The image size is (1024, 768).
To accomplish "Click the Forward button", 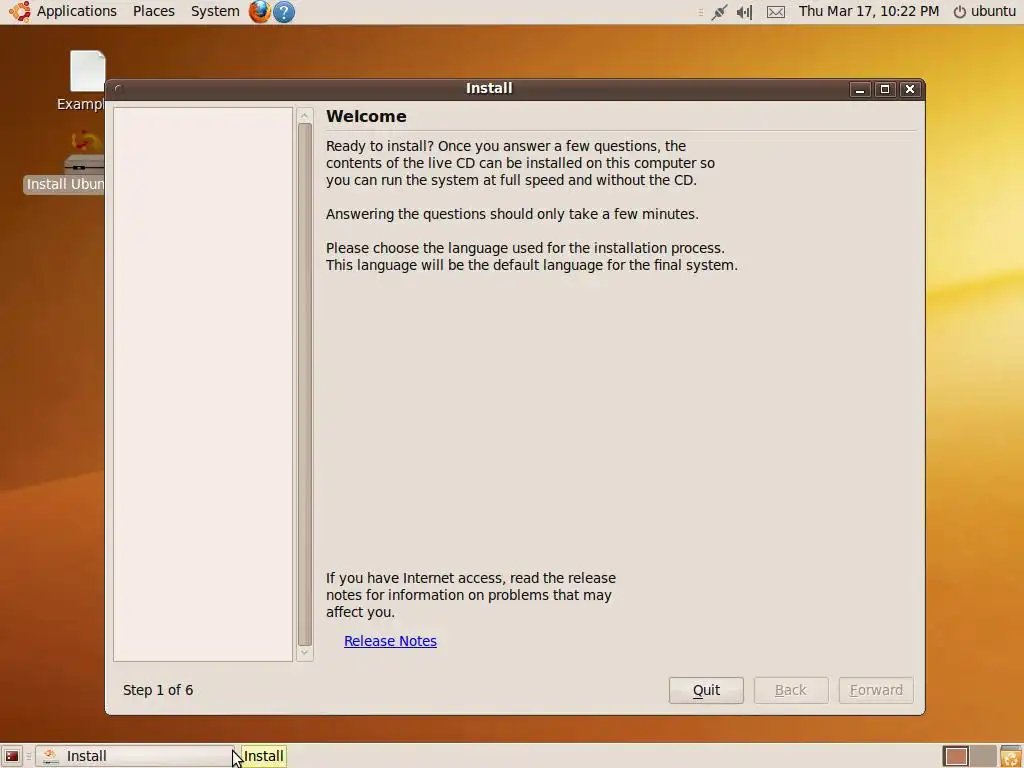I will click(876, 690).
